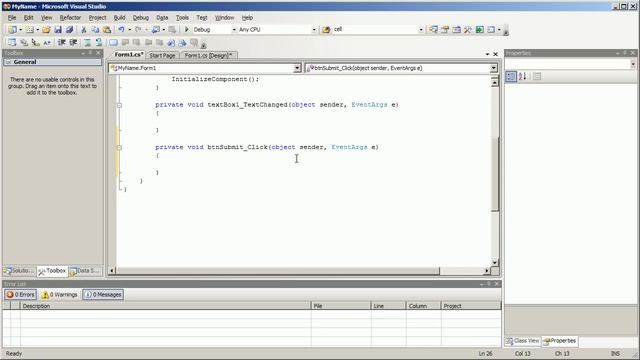Viewport: 640px width, 360px height.
Task: Toggle auto-hide pin on Properties panel
Action: (x=625, y=53)
